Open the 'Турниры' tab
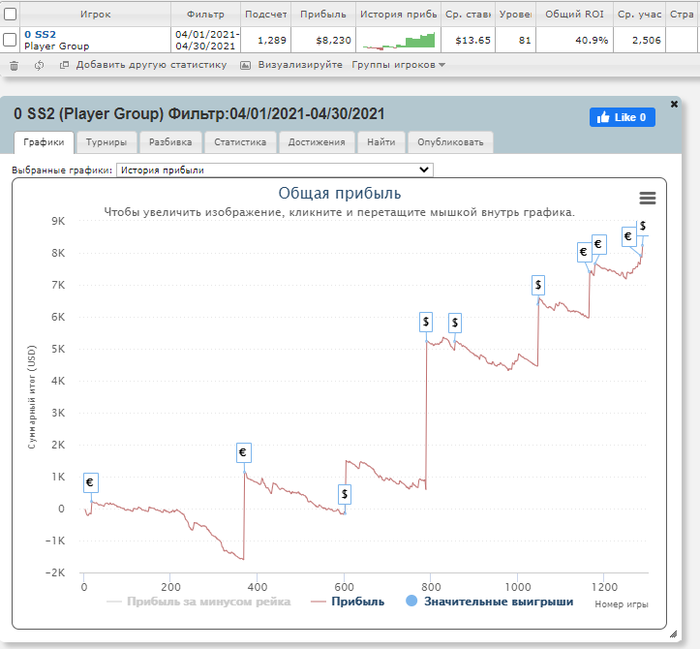The image size is (700, 649). click(106, 142)
